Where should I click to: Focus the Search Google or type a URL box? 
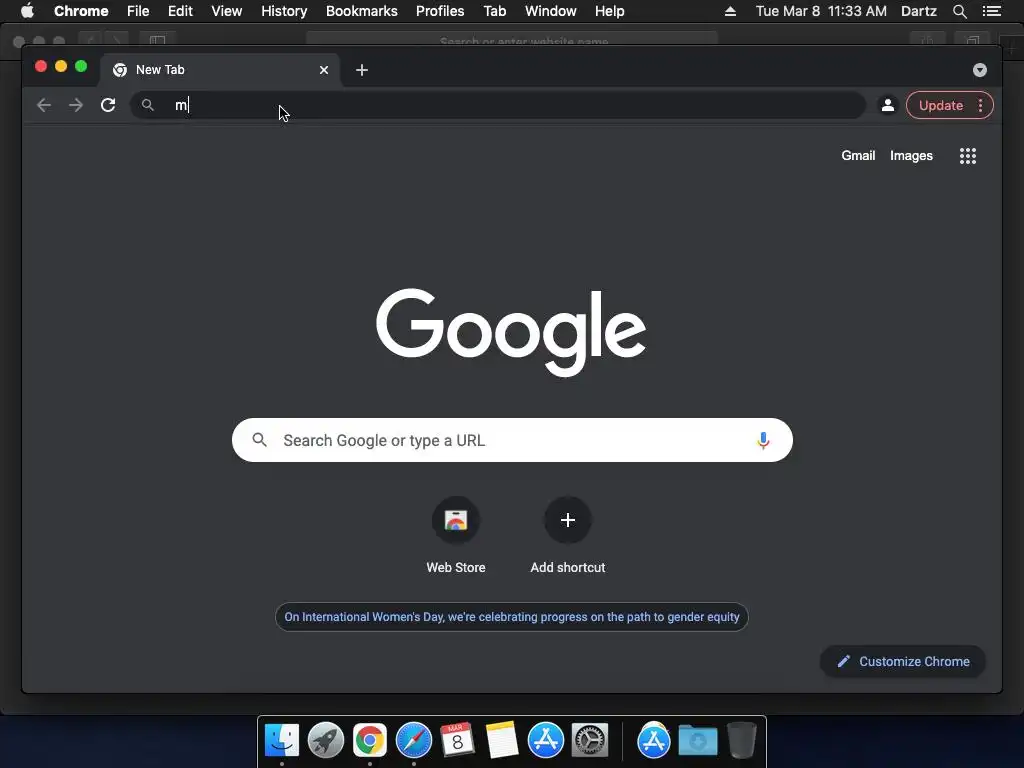coord(512,440)
